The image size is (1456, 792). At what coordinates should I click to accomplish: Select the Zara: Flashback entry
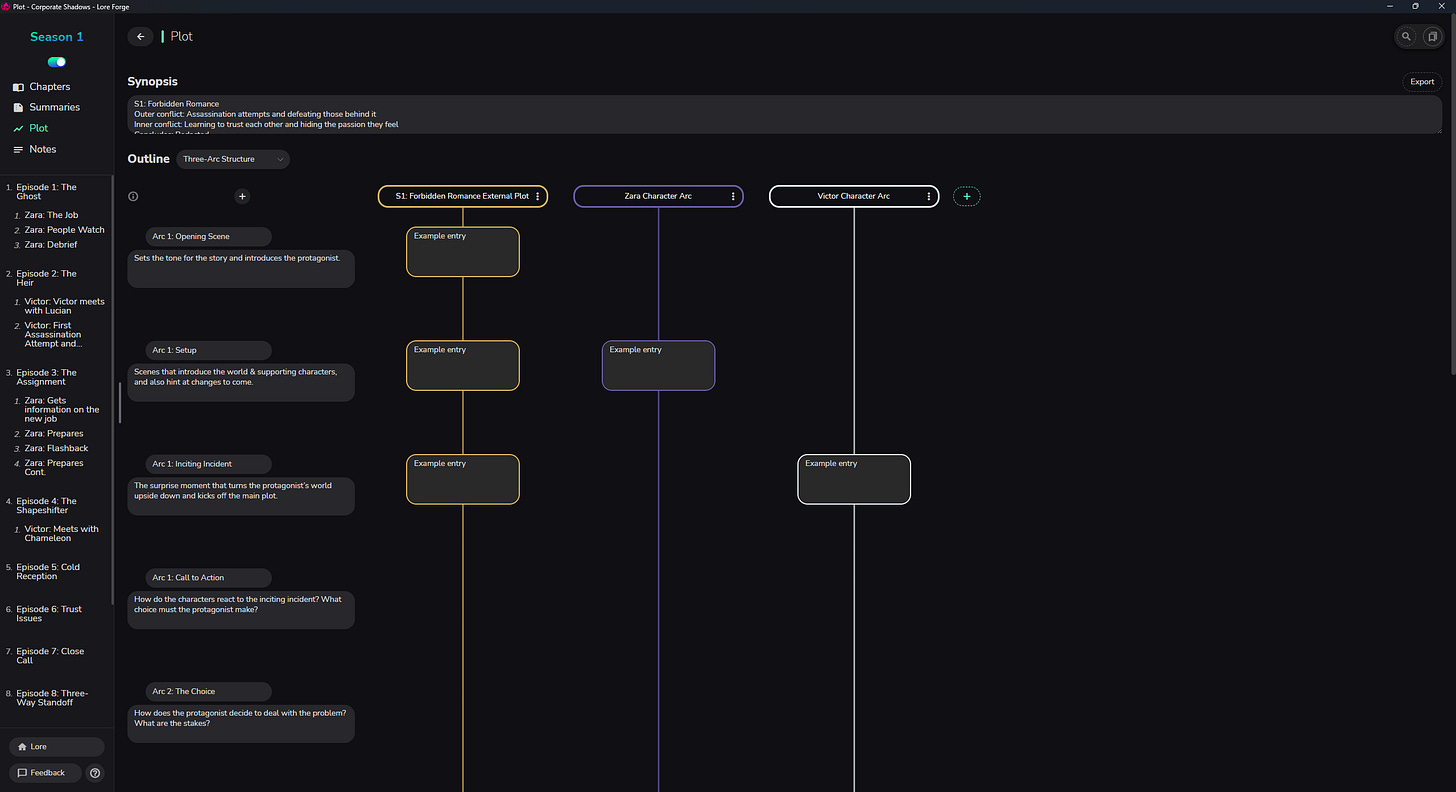coord(58,448)
